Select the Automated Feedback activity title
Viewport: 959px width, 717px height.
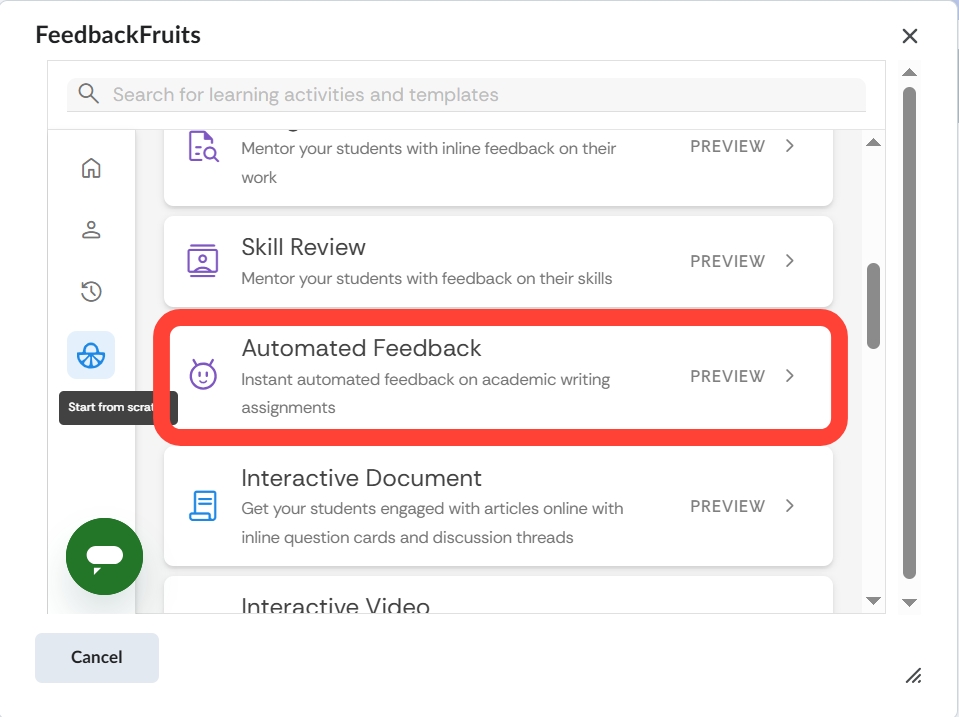tap(361, 348)
